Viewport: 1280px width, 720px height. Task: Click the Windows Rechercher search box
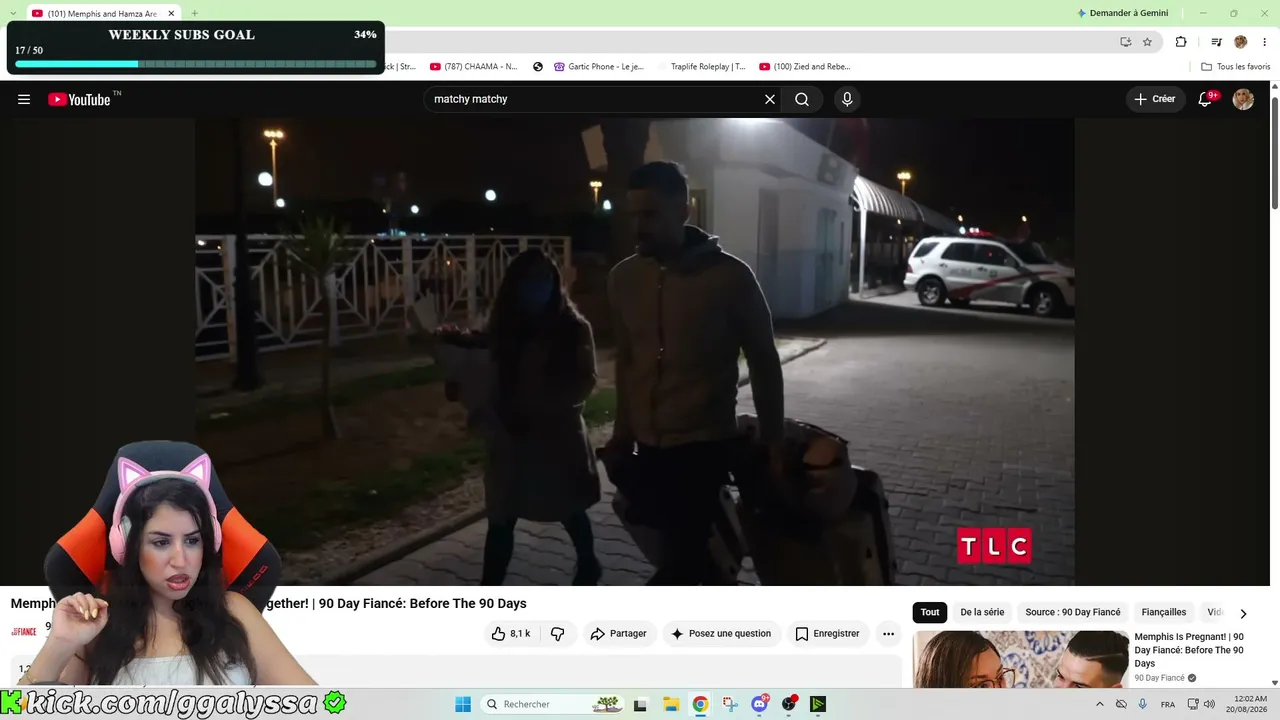coord(553,704)
